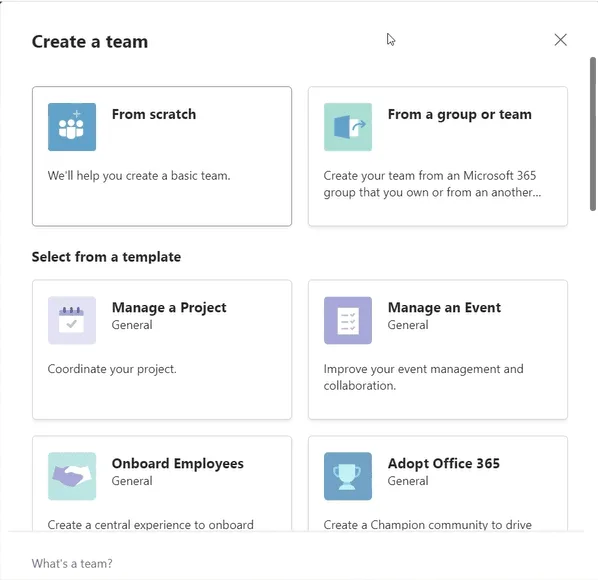Pick the Manage a Project template title
This screenshot has height=580, width=598.
tap(169, 308)
